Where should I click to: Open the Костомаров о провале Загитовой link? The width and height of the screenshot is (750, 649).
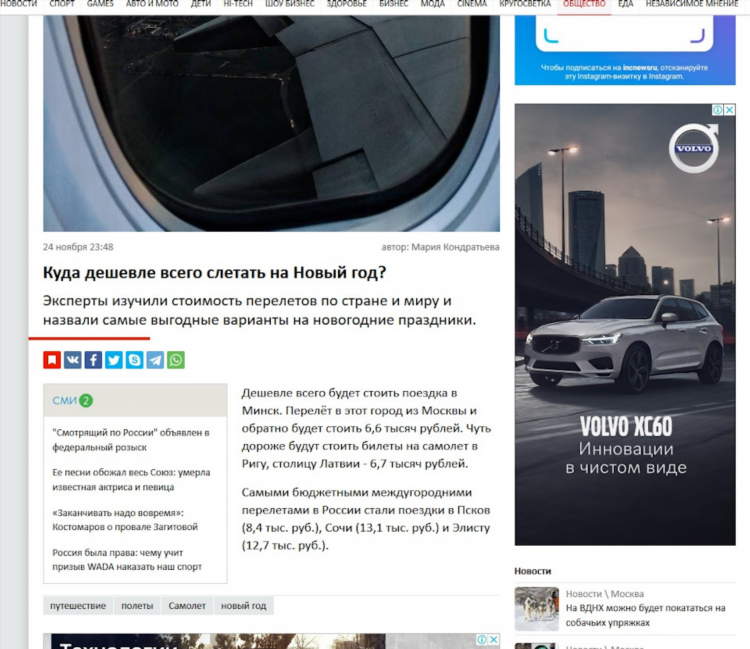click(x=125, y=520)
